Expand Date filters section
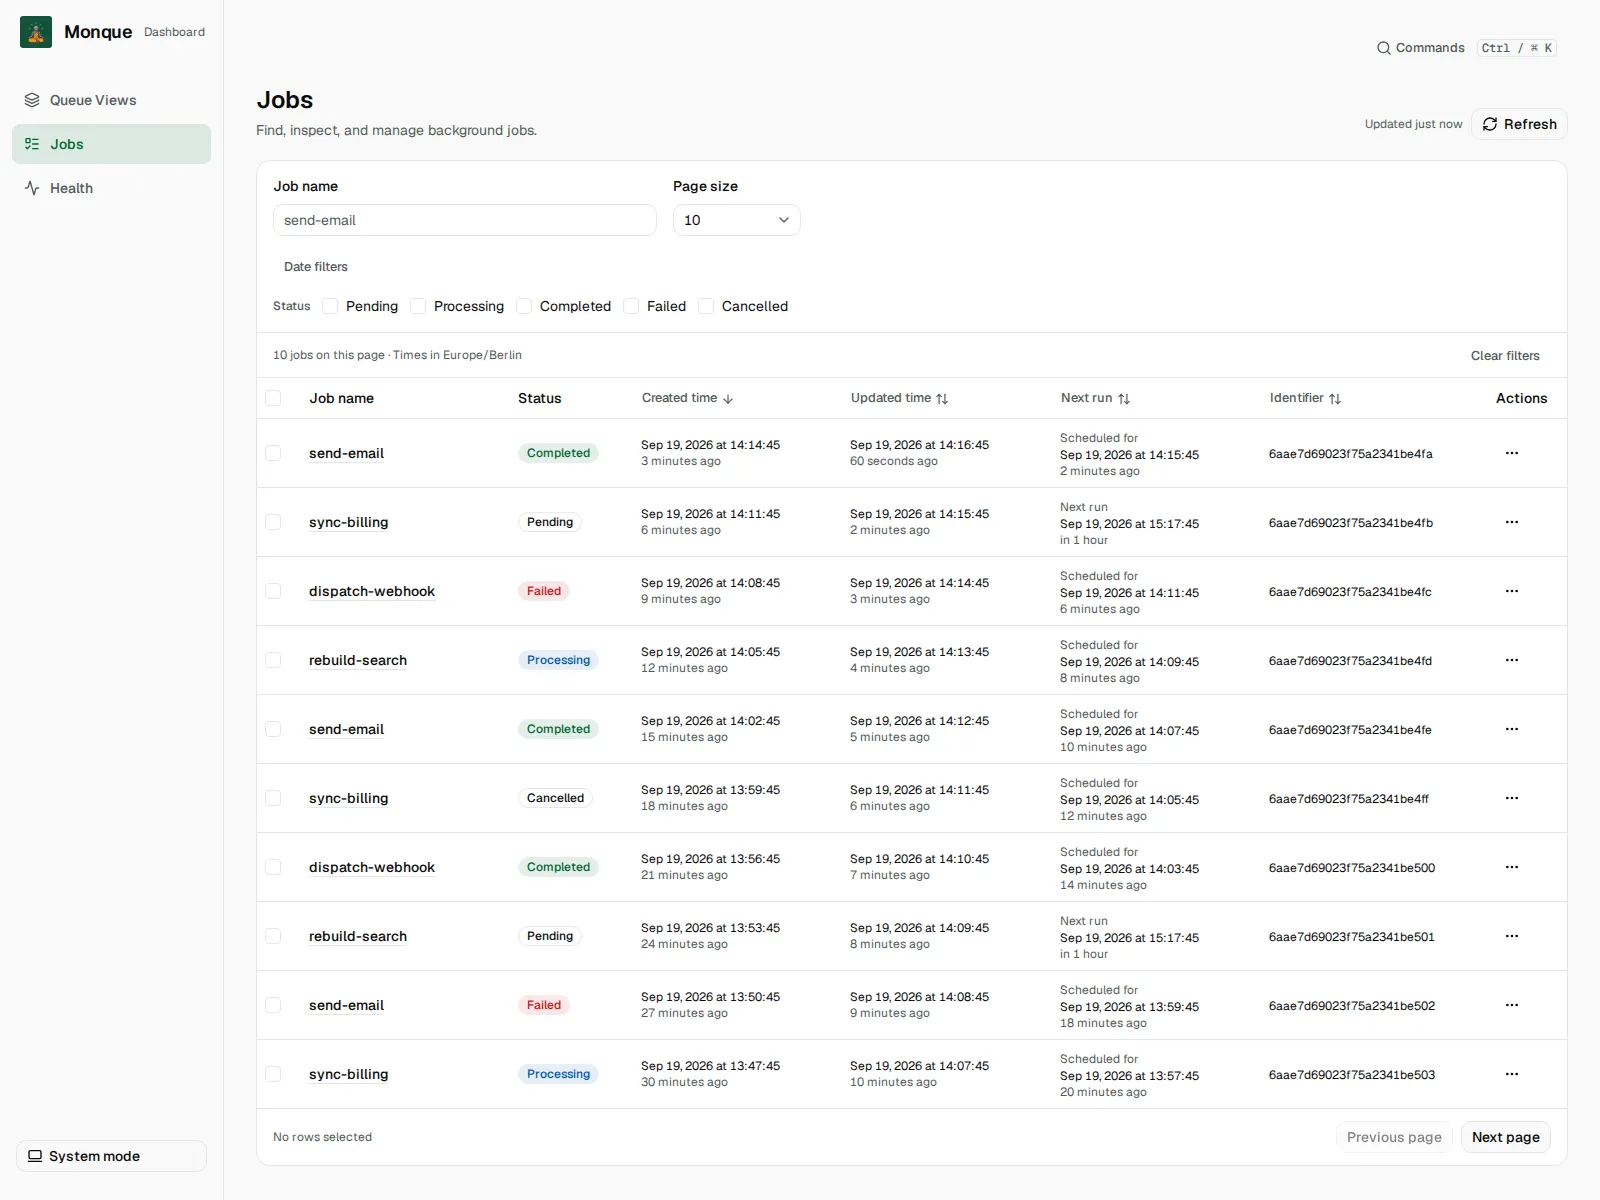 click(x=315, y=267)
